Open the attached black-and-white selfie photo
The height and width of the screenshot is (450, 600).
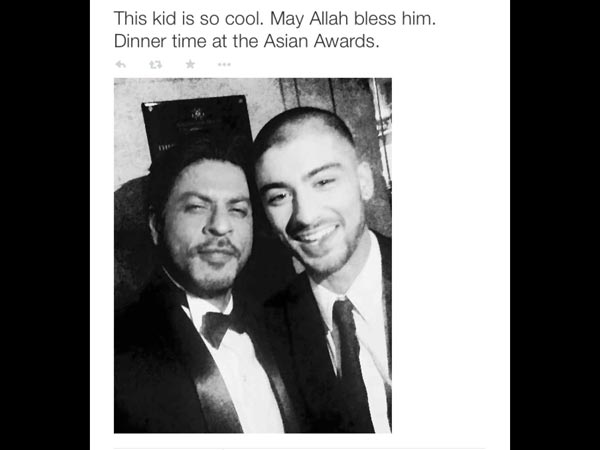pyautogui.click(x=253, y=255)
